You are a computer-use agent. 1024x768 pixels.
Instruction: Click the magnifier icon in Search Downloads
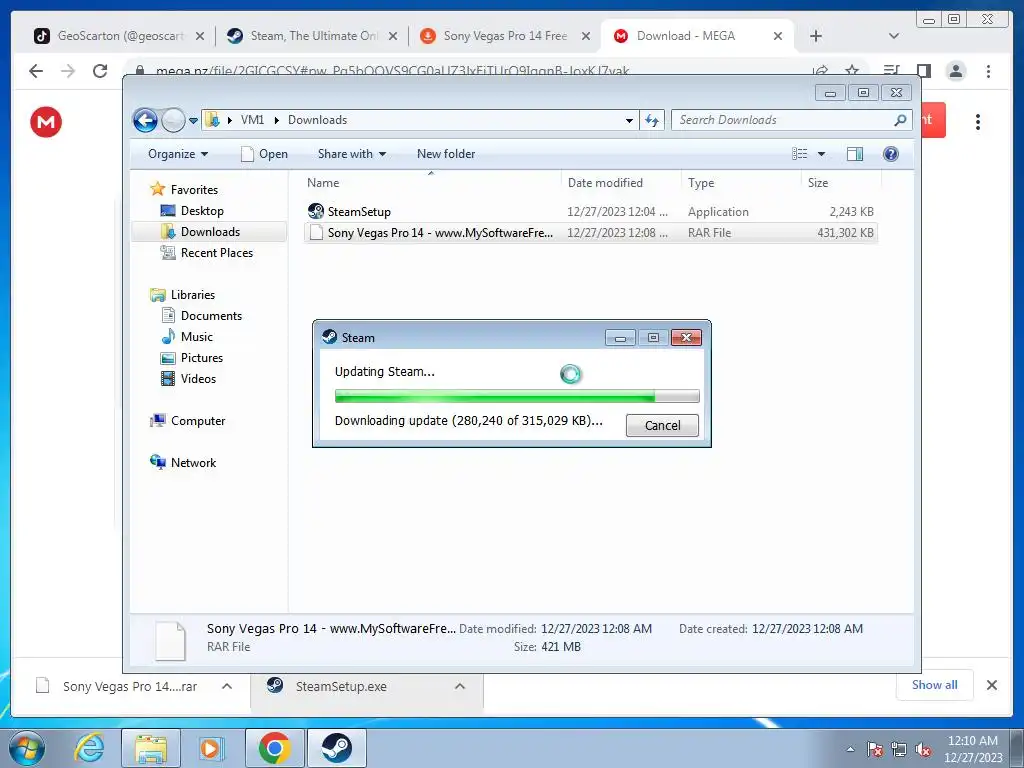point(901,120)
